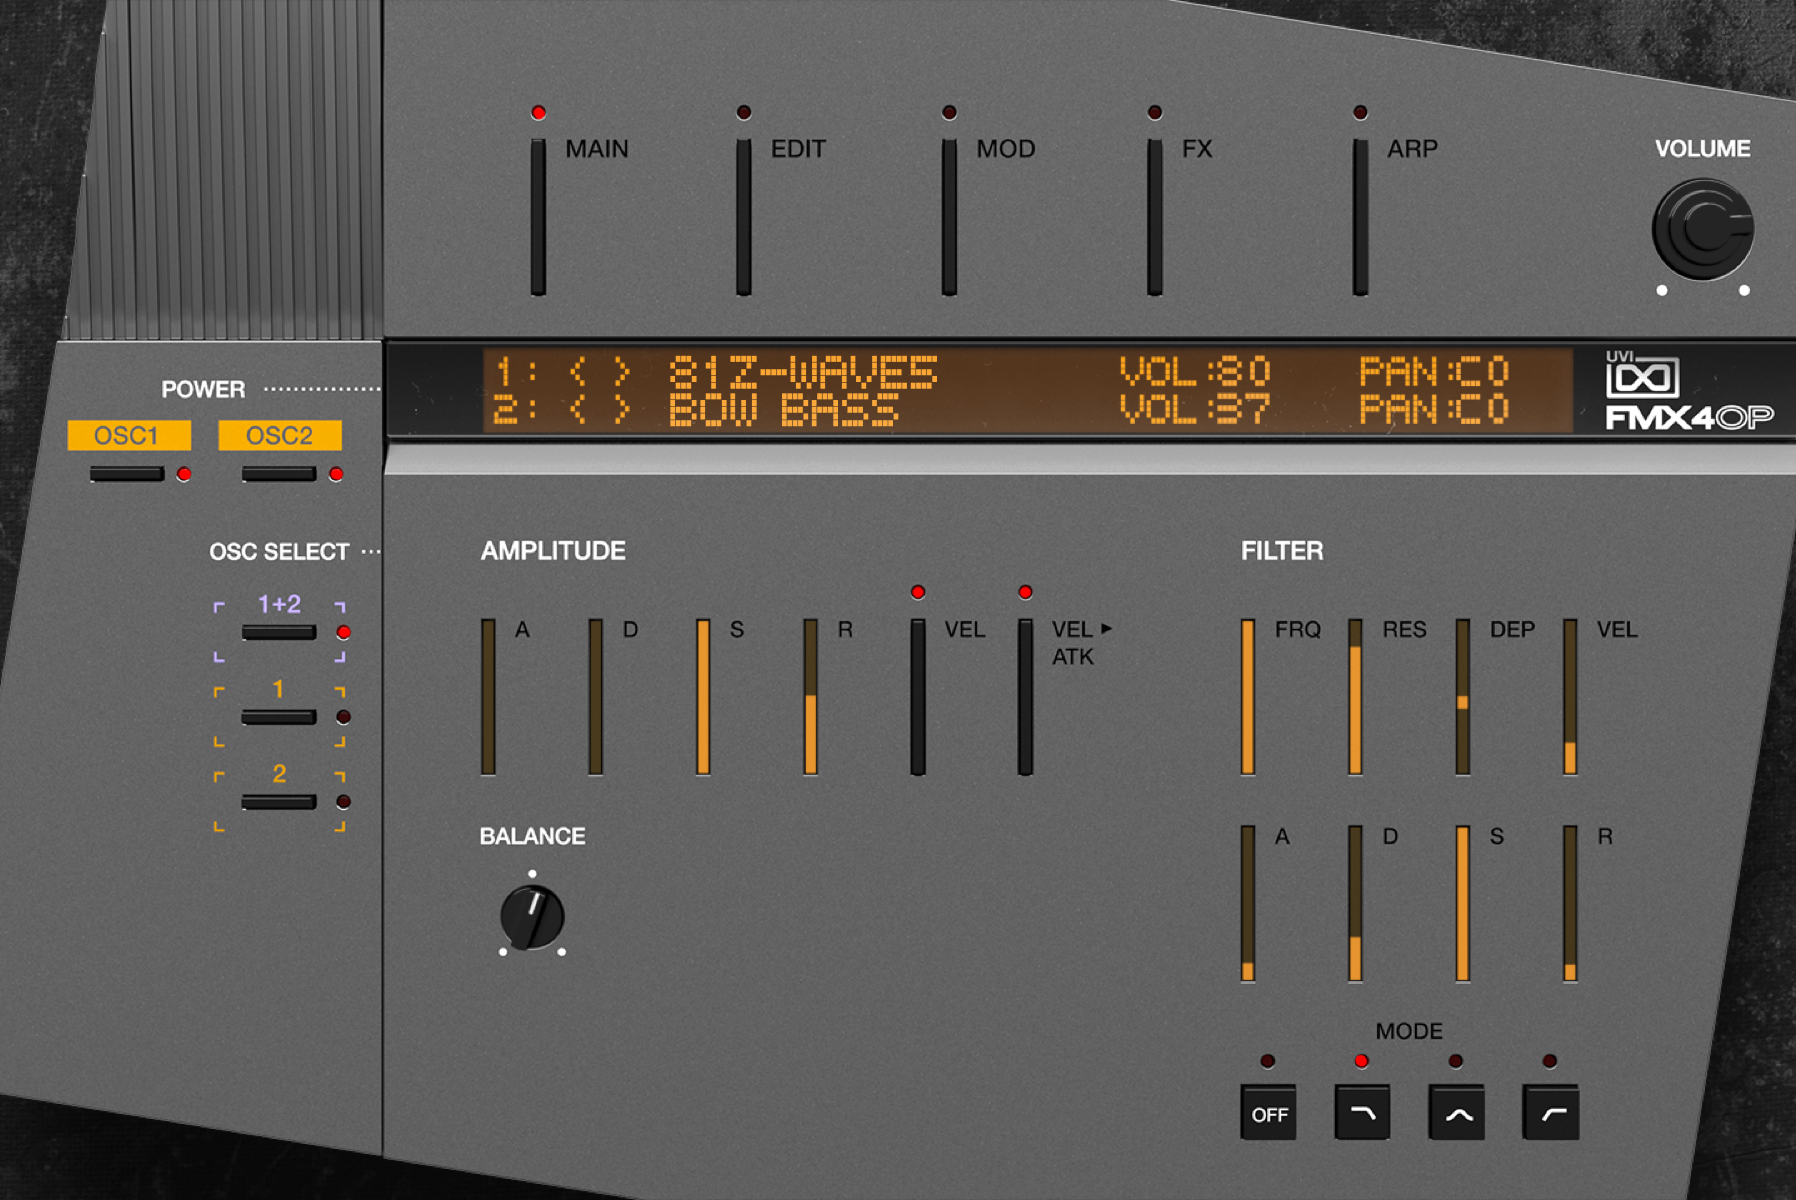The height and width of the screenshot is (1200, 1796).
Task: Click the previous-preset arrow for BOW BASS
Action: 576,410
